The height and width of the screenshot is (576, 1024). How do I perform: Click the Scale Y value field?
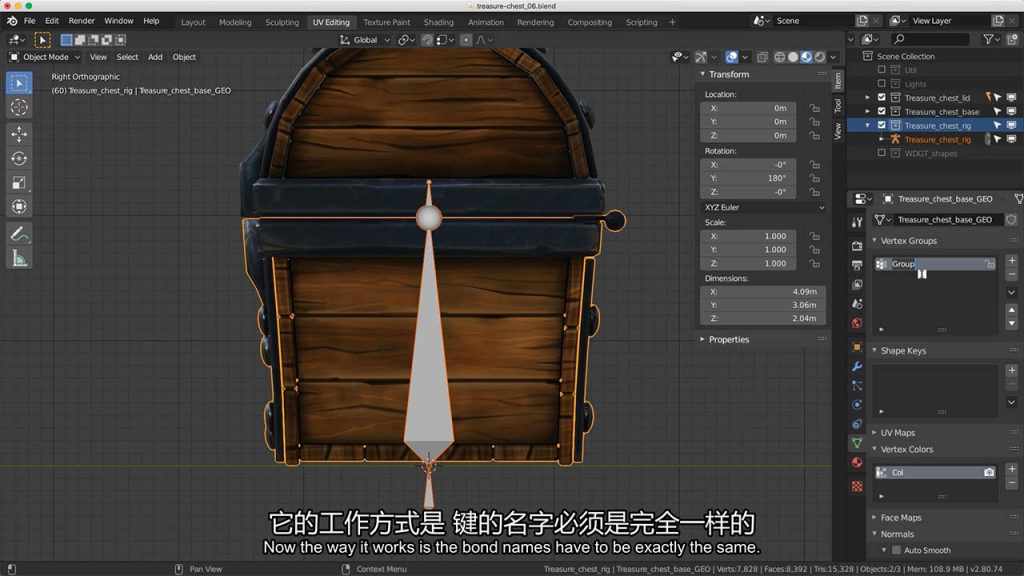tap(748, 250)
